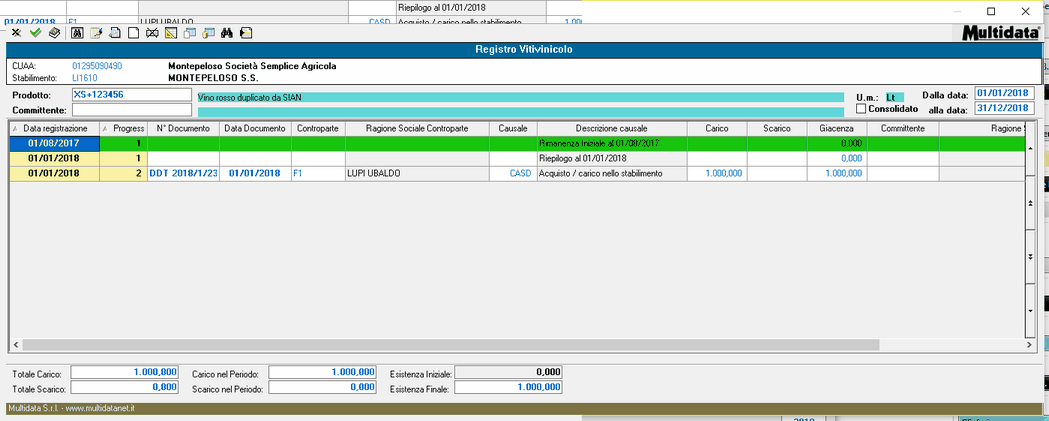Click the Carico column header
This screenshot has width=1049, height=421.
[717, 128]
